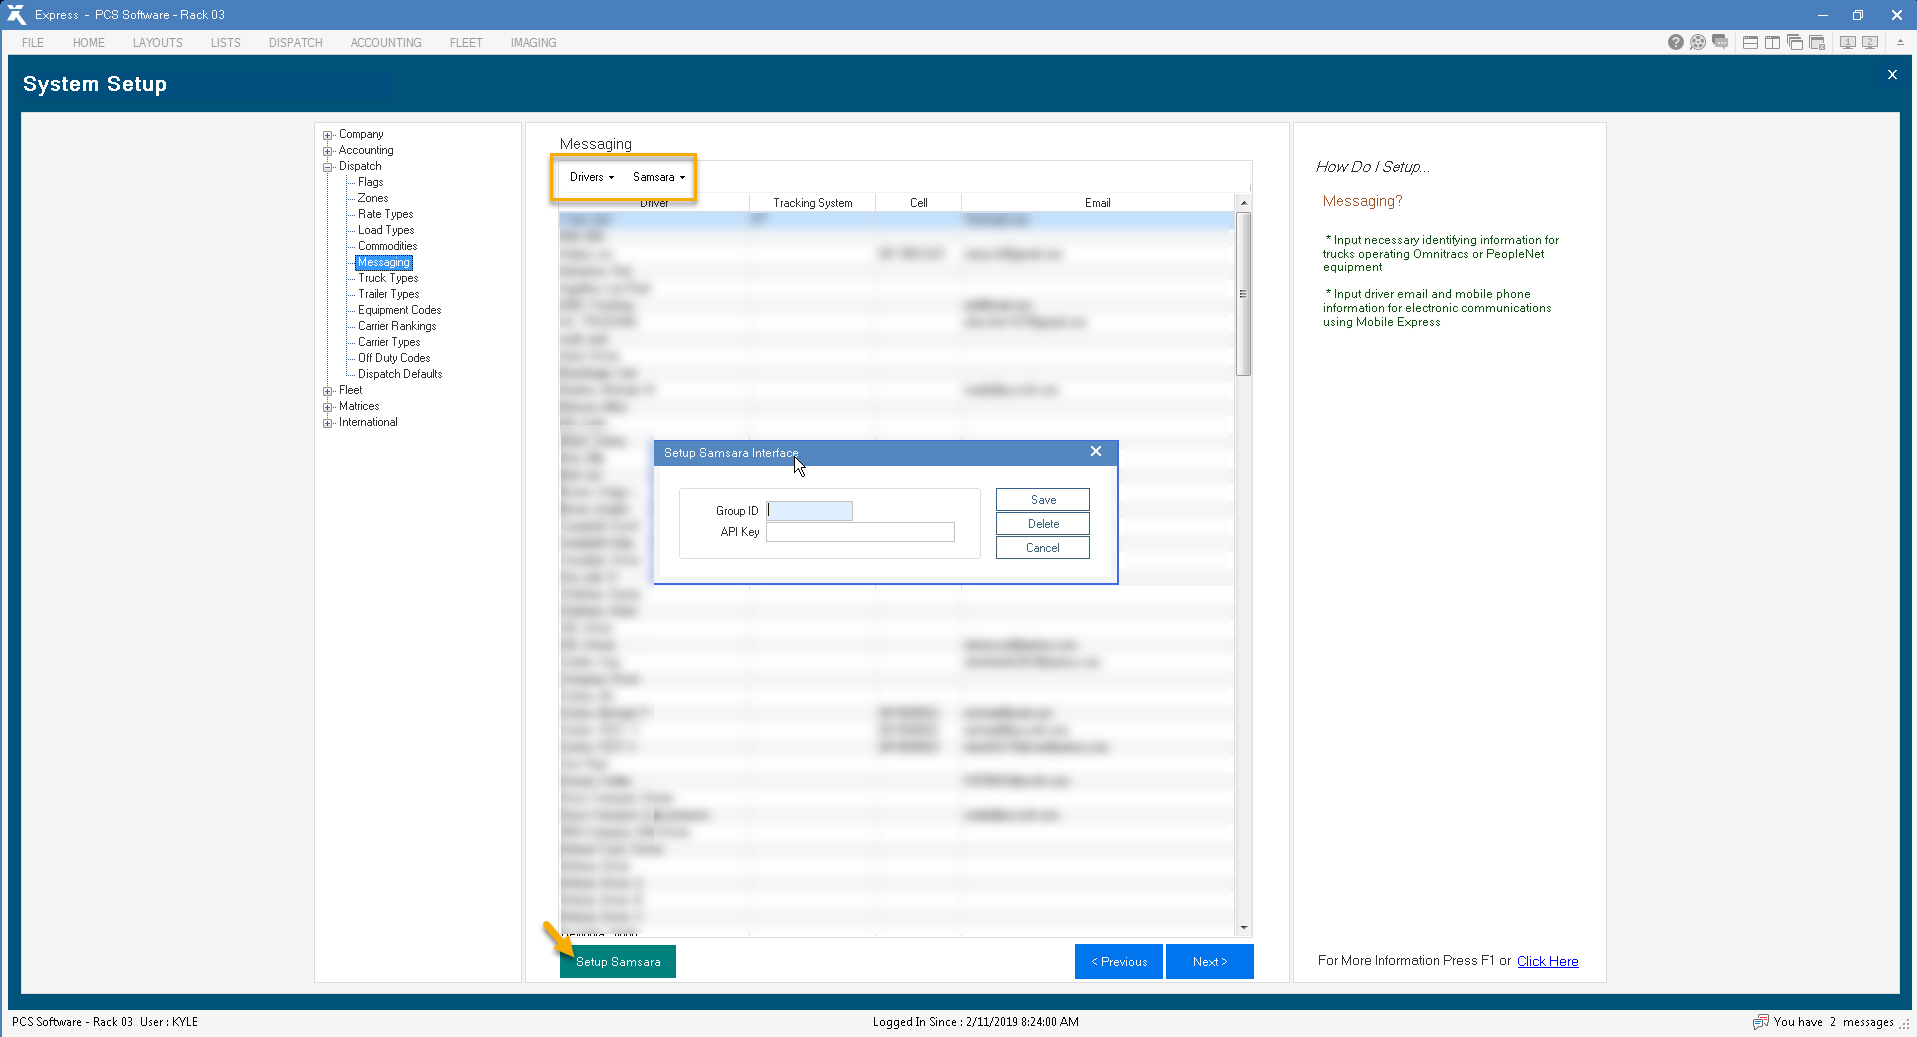
Task: Open the messages icon in status bar
Action: pos(1760,1021)
